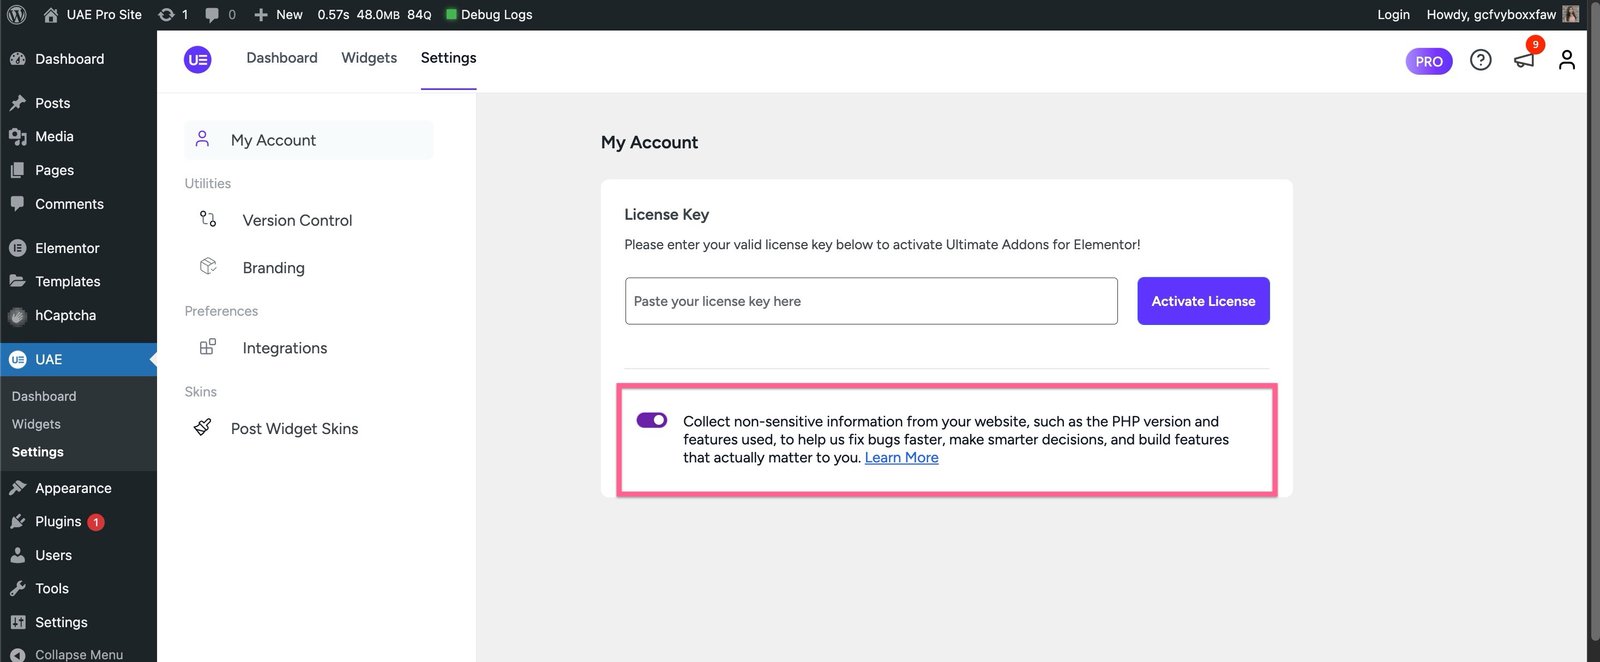Open the Howdy user account menu
Image resolution: width=1600 pixels, height=662 pixels.
[1500, 14]
